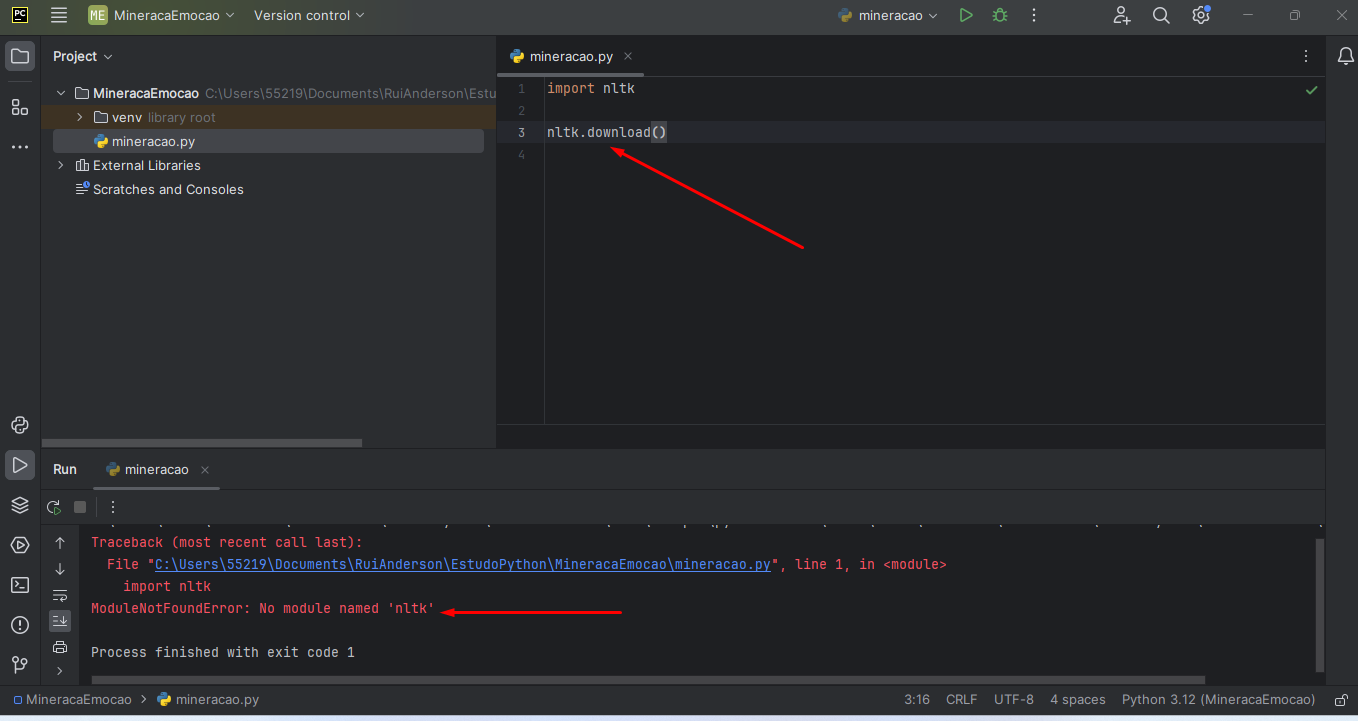The height and width of the screenshot is (721, 1358).
Task: Change CRLF line separator
Action: coord(961,700)
